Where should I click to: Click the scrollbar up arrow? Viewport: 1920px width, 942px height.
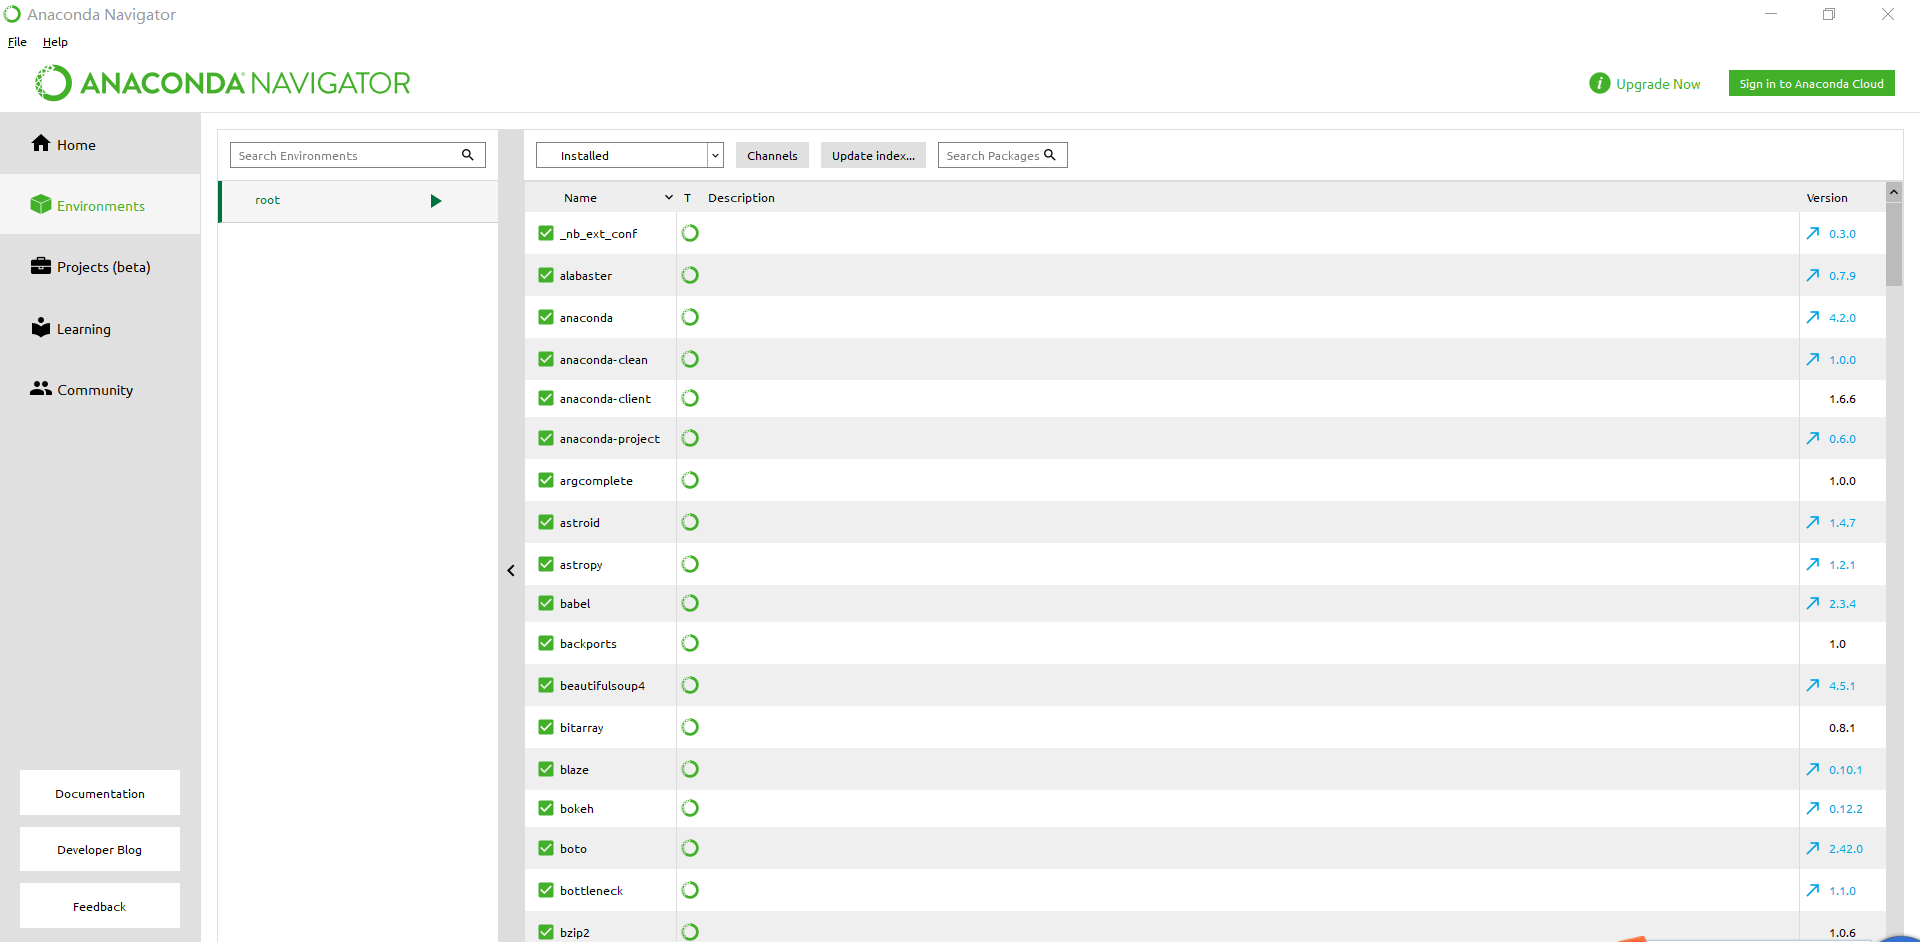coord(1894,192)
